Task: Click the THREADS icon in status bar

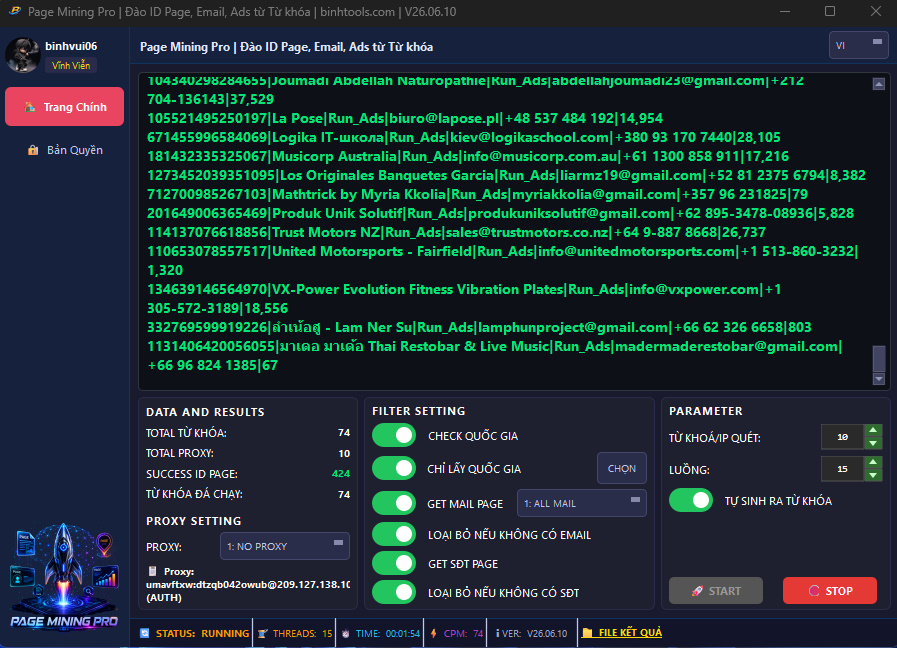Action: [x=263, y=633]
